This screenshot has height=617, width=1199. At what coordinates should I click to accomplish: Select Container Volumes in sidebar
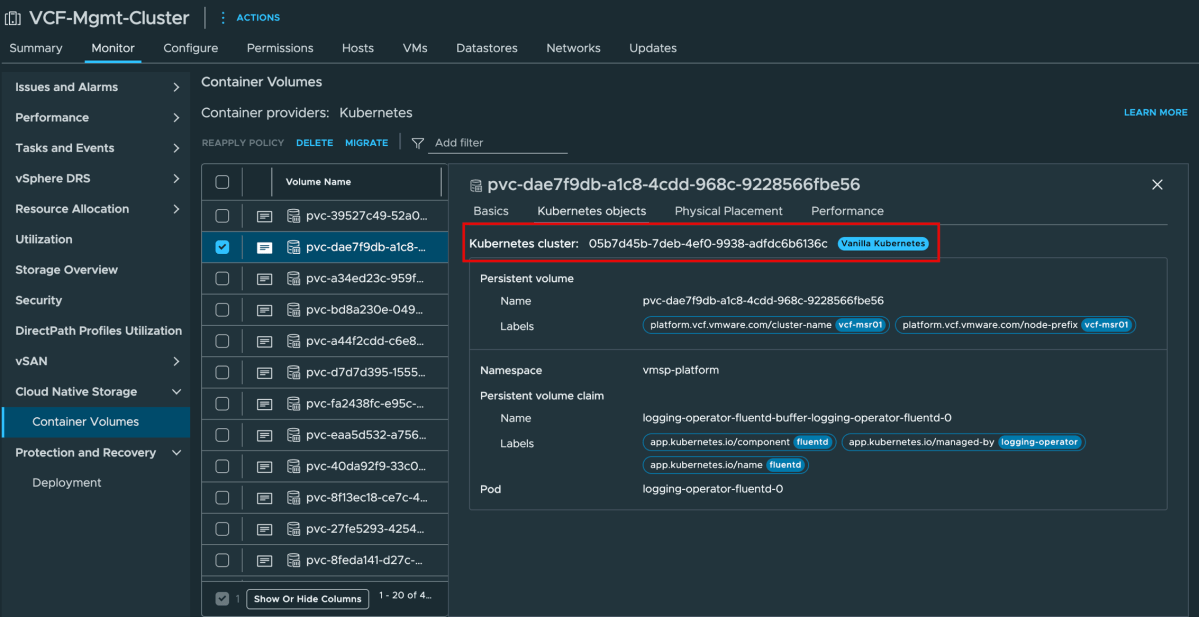(95, 422)
